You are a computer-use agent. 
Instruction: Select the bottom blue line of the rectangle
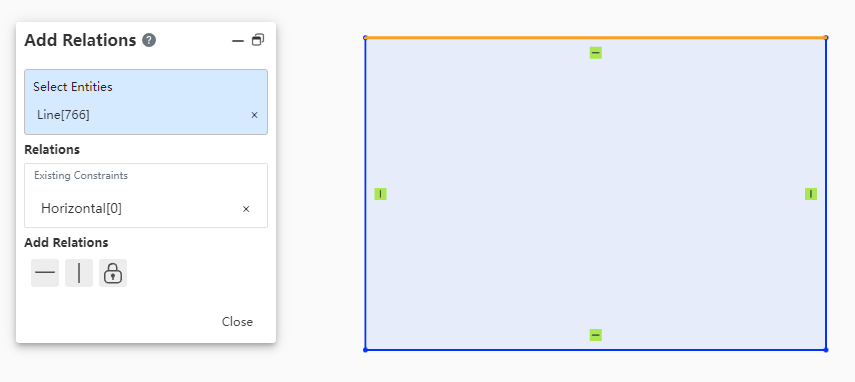pyautogui.click(x=595, y=349)
